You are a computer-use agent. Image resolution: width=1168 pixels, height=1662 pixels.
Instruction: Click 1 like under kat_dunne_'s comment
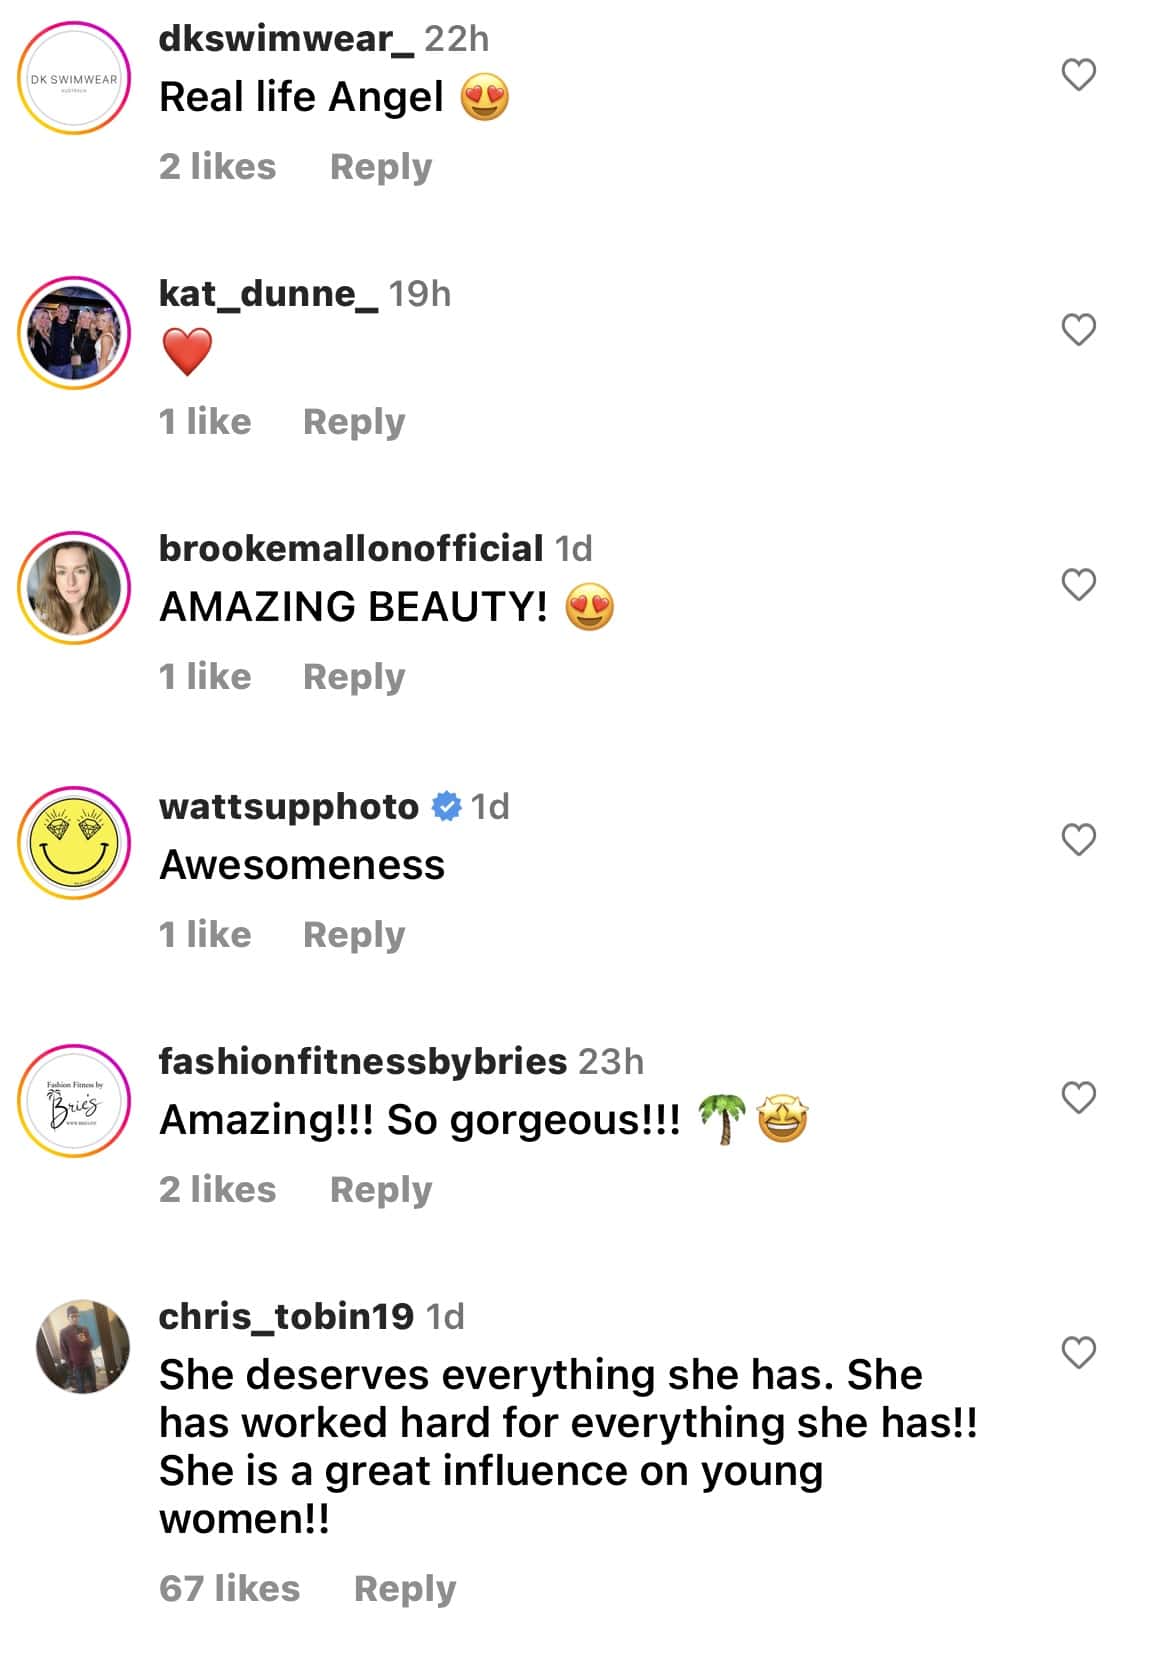204,421
